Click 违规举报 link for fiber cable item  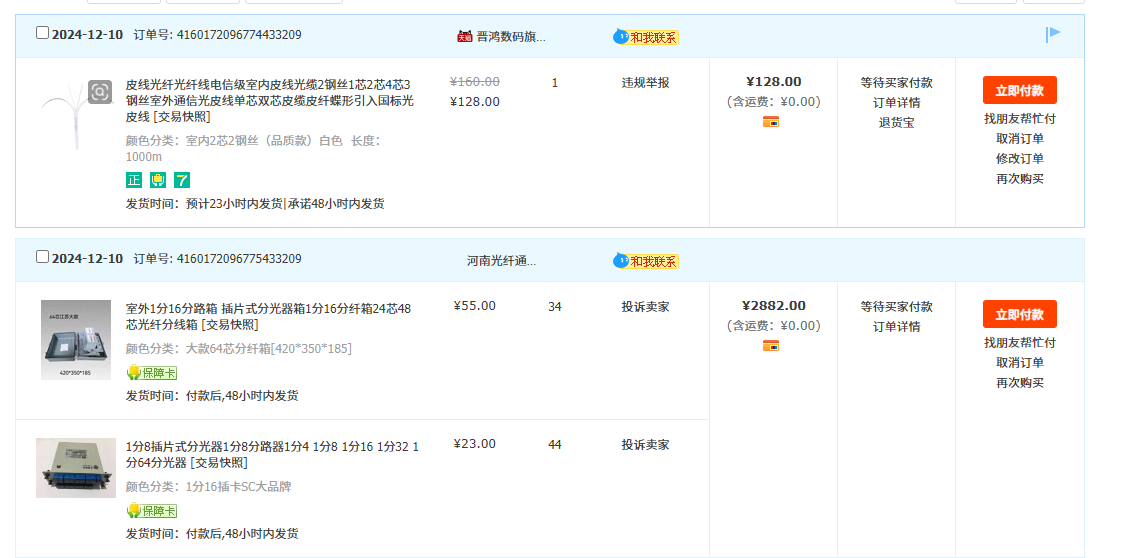[x=645, y=83]
